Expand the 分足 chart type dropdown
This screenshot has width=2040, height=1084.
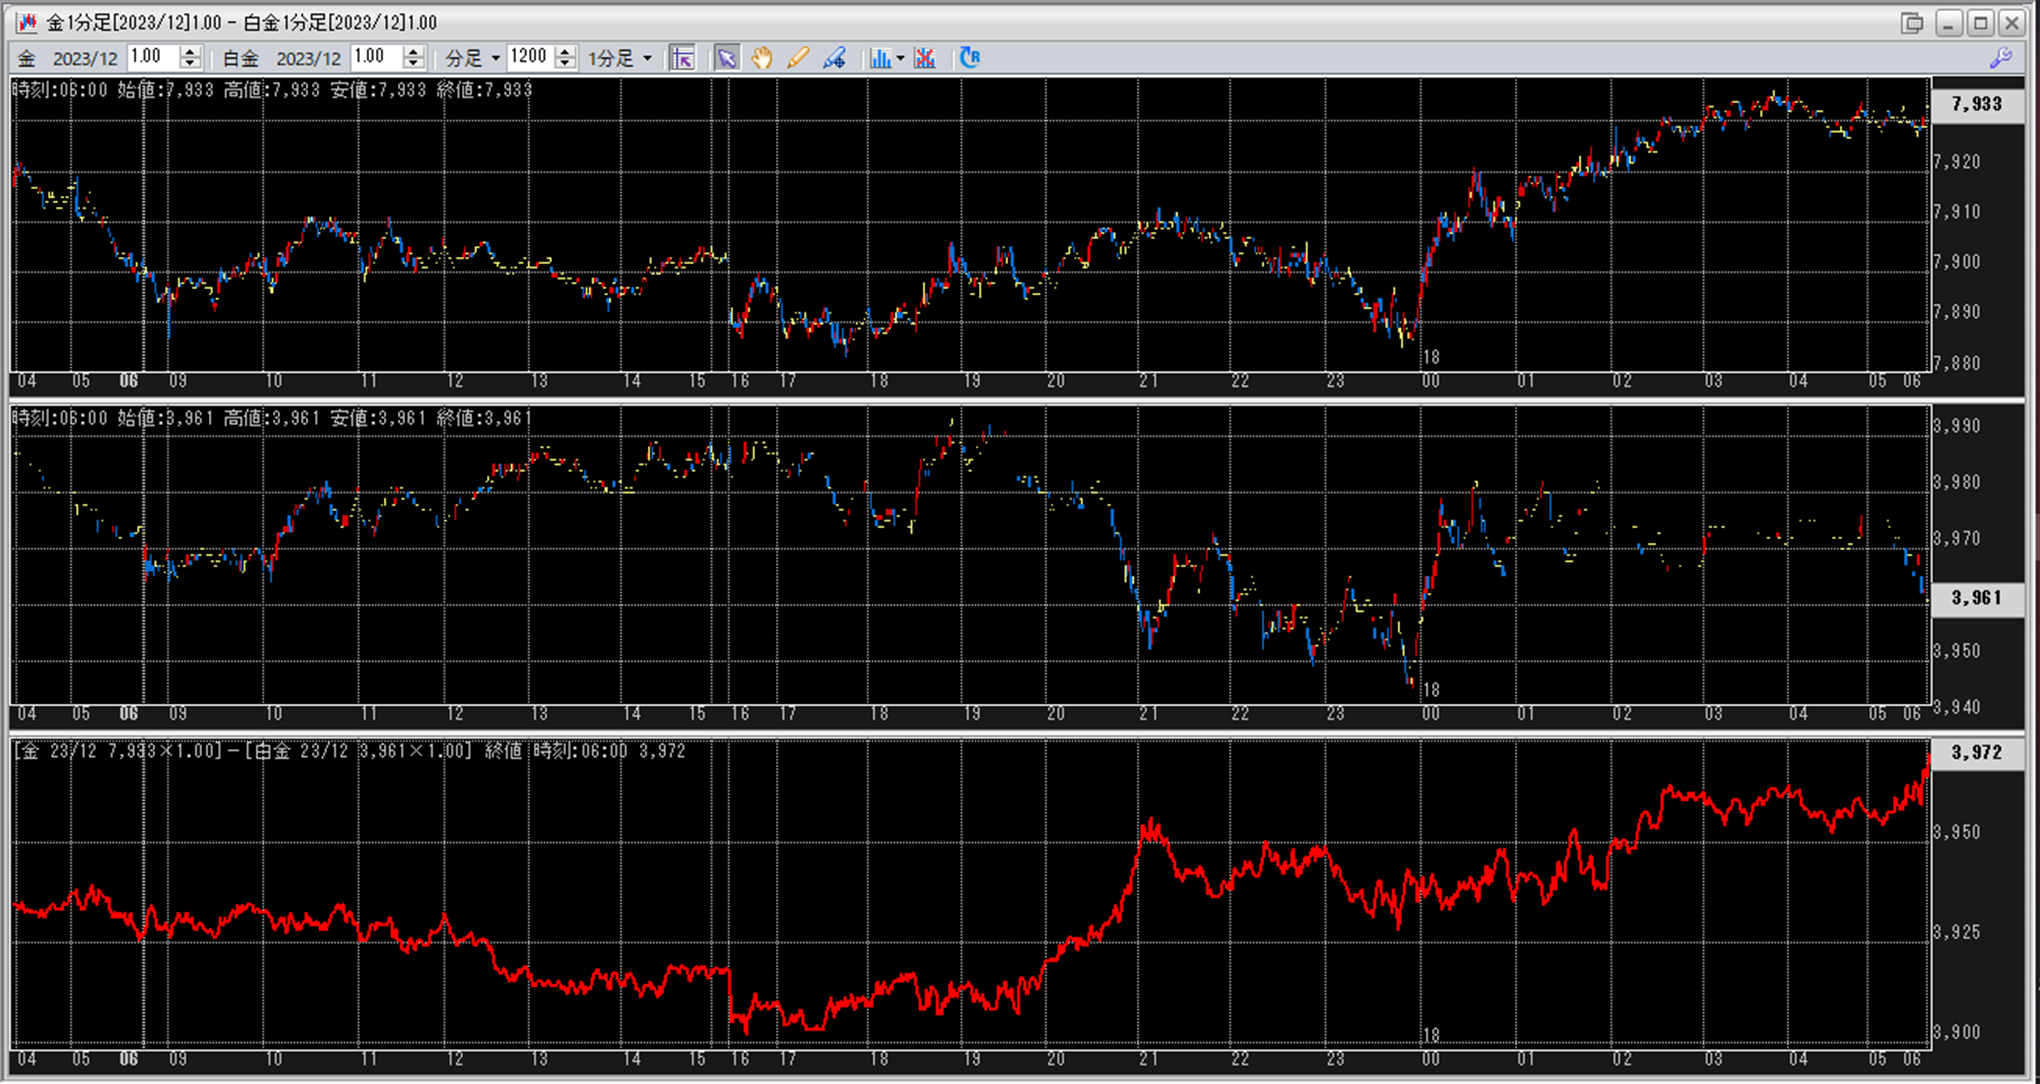(x=495, y=58)
